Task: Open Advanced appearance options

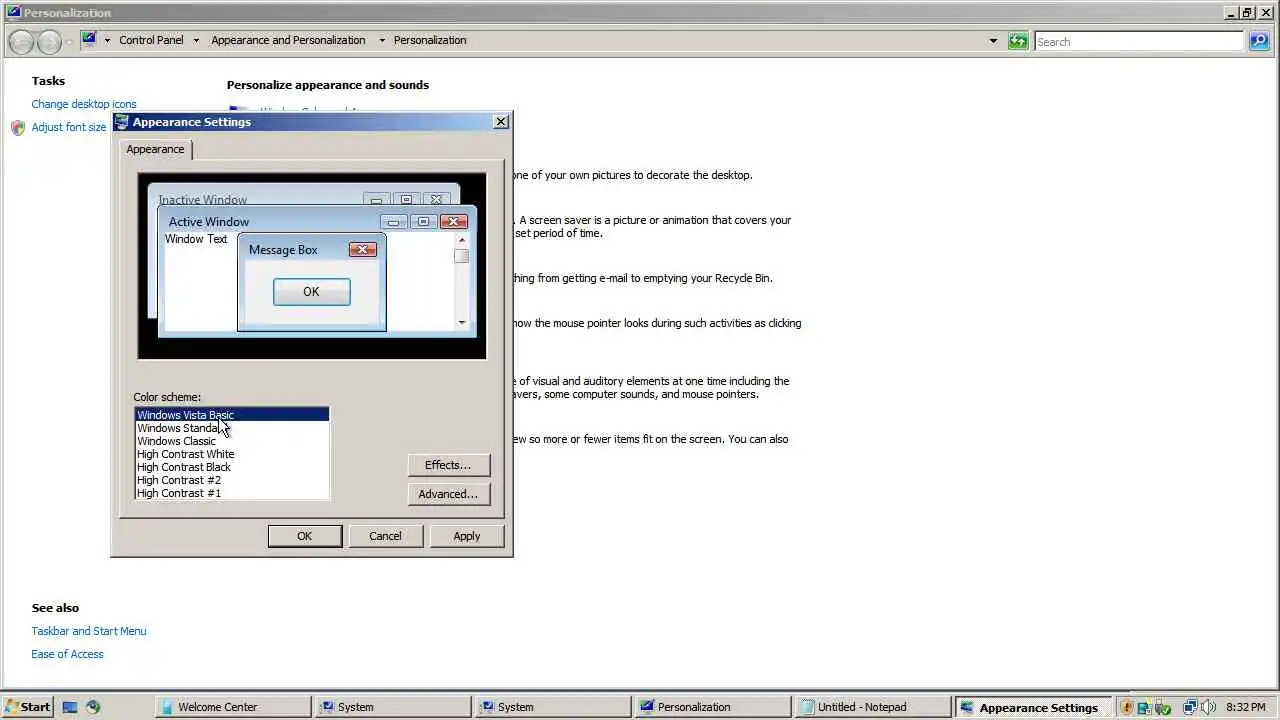Action: click(x=448, y=494)
